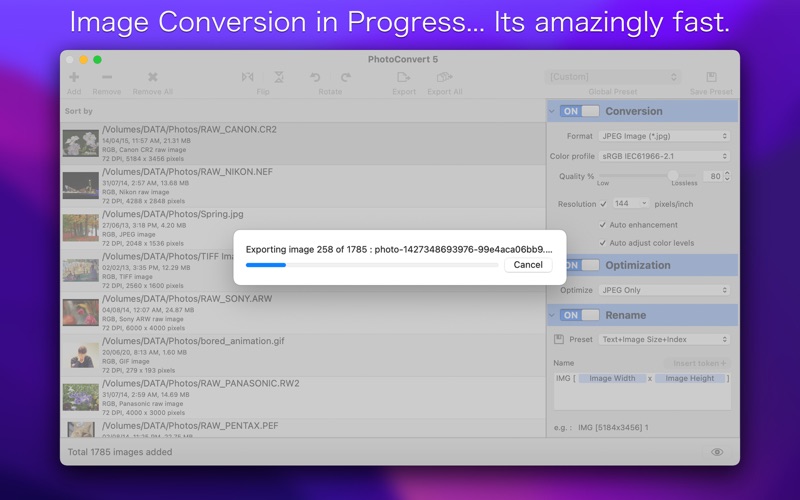This screenshot has width=800, height=500.
Task: Click the Sort by header
Action: [x=79, y=111]
